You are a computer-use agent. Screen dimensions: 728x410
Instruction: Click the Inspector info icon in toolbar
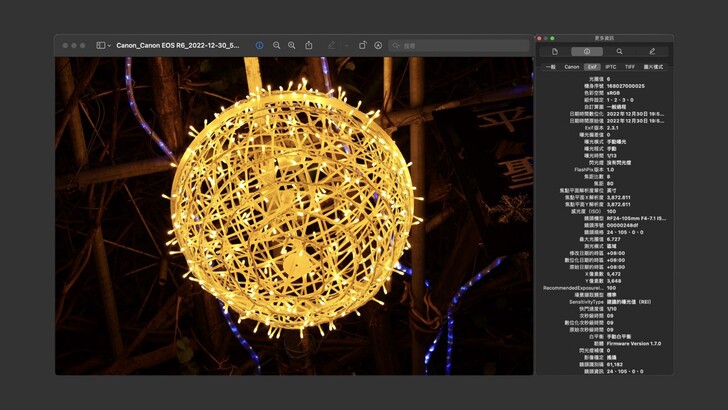point(259,45)
